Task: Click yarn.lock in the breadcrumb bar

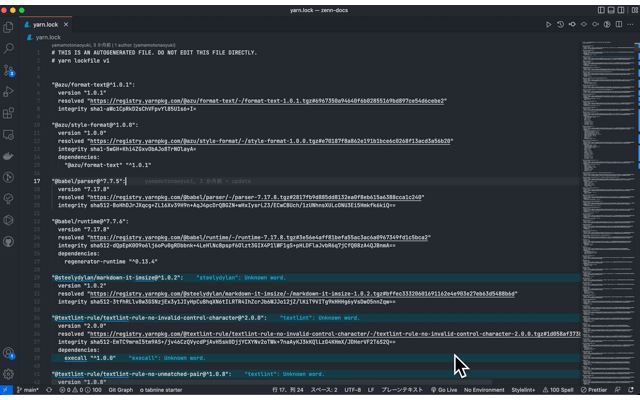Action: point(48,37)
